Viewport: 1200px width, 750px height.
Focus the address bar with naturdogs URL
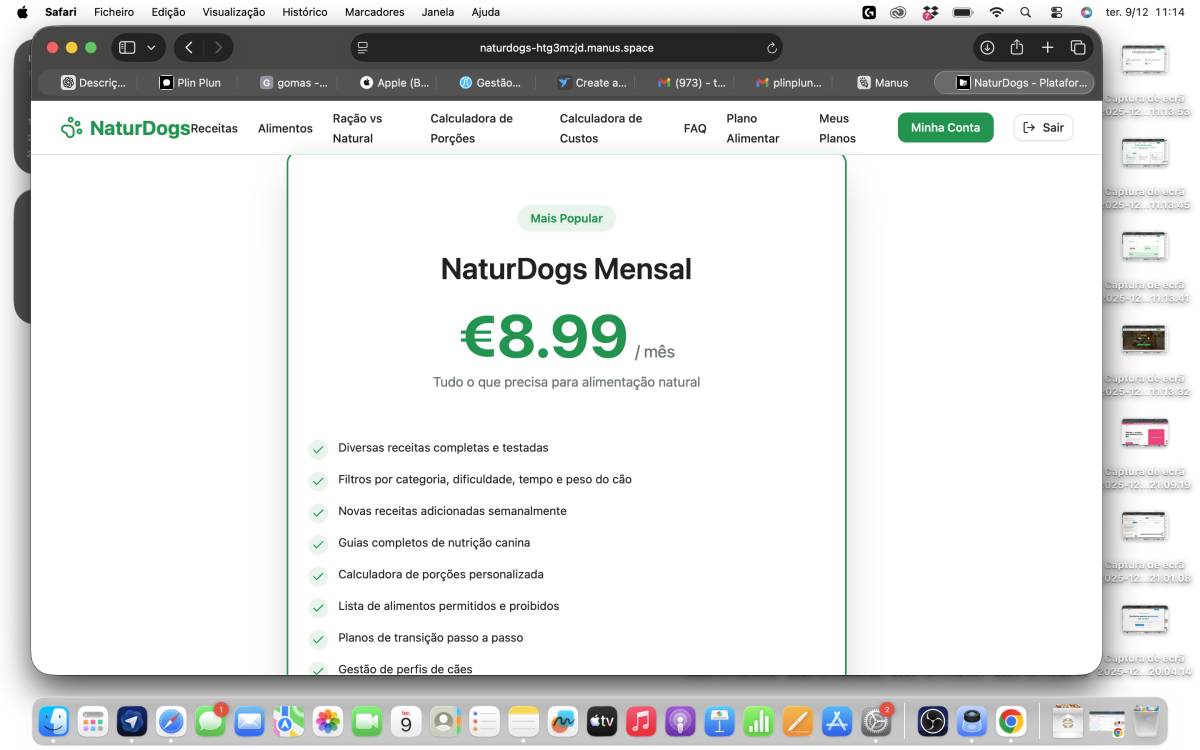[x=567, y=48]
